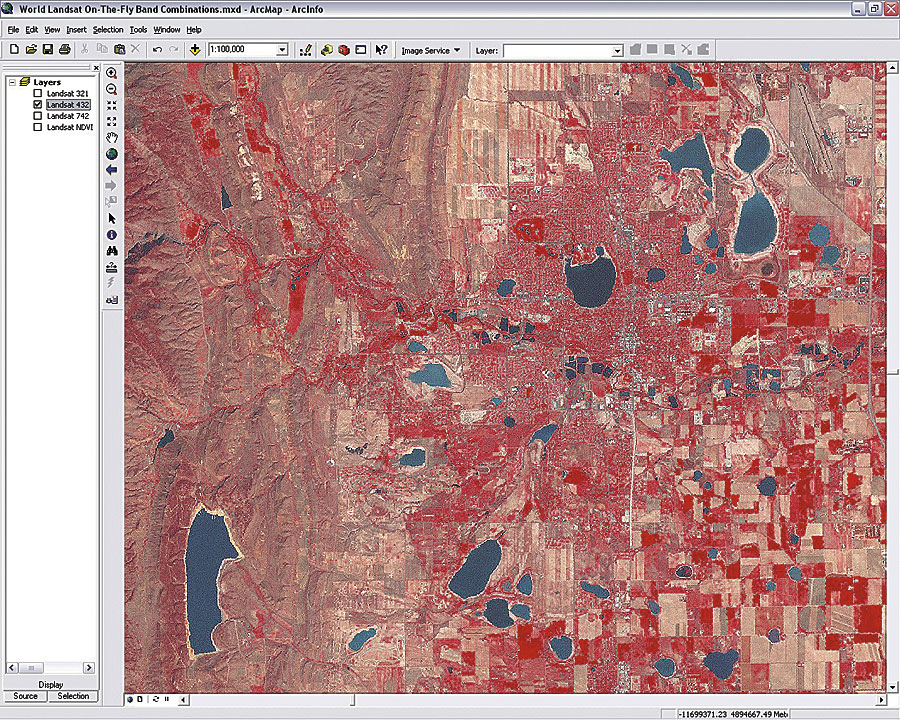Image resolution: width=900 pixels, height=720 pixels.
Task: Click the Landsat 742 layer name
Action: (x=68, y=116)
